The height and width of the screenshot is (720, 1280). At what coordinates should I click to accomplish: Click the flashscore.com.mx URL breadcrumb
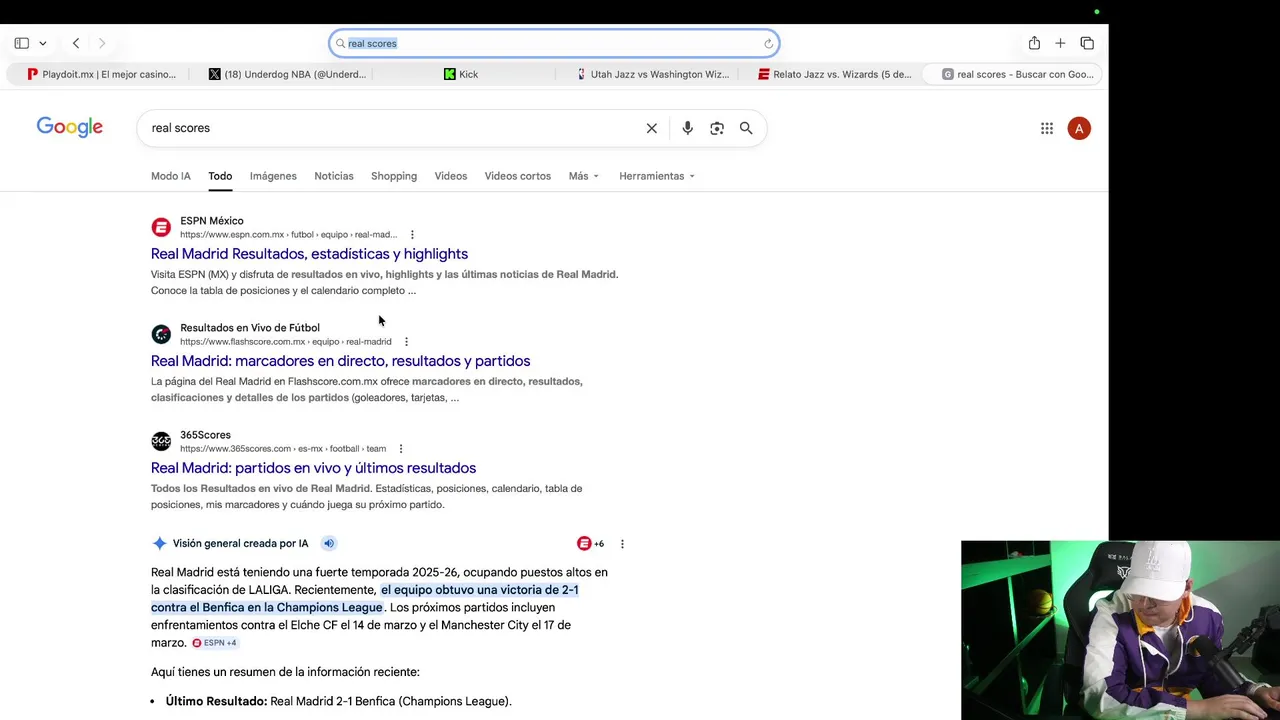point(285,342)
